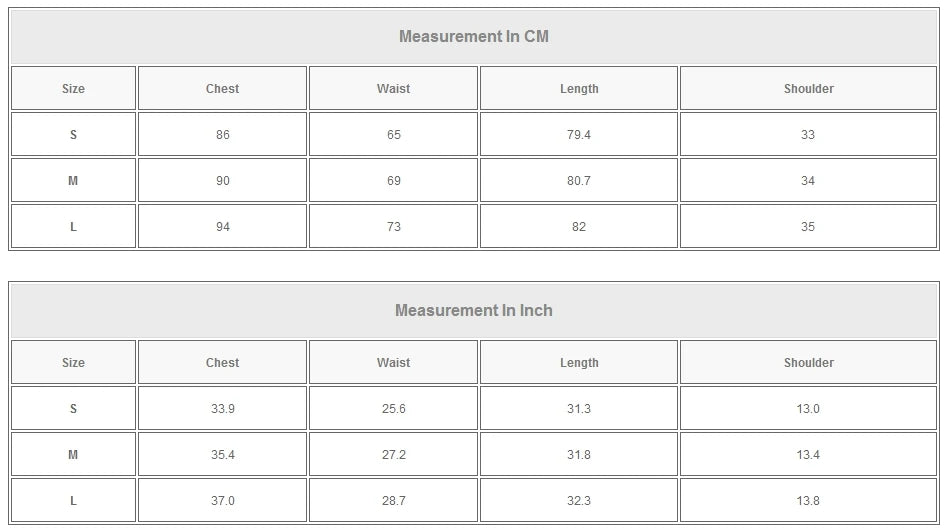Select length value 80.7 in CM table
This screenshot has height=531, width=950.
[x=579, y=181]
